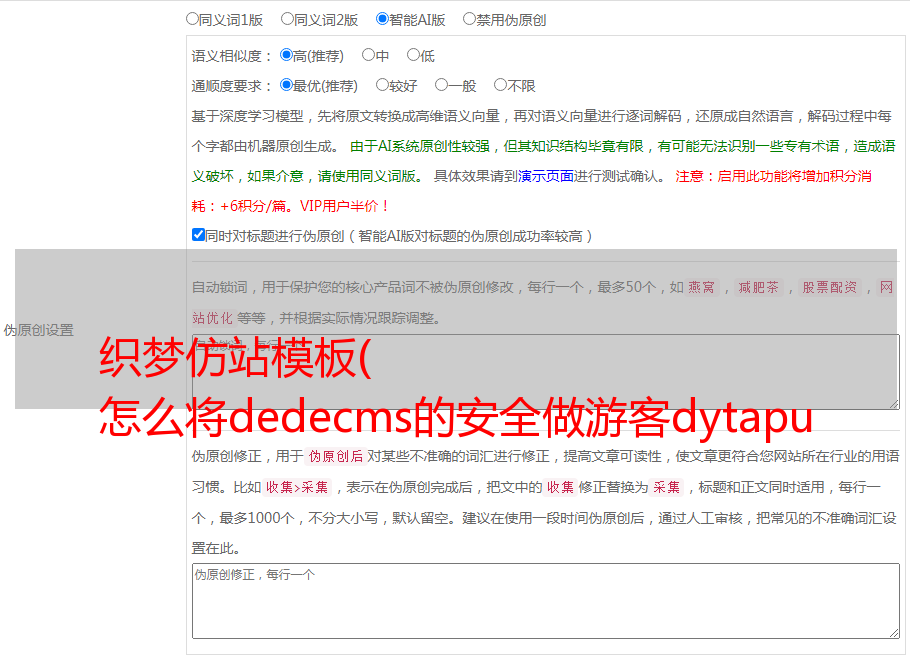Toggle 同时对标题进行伪原创 checkbox

tap(198, 235)
